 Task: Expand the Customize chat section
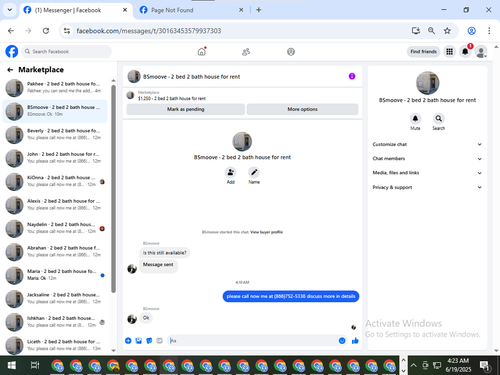click(427, 144)
